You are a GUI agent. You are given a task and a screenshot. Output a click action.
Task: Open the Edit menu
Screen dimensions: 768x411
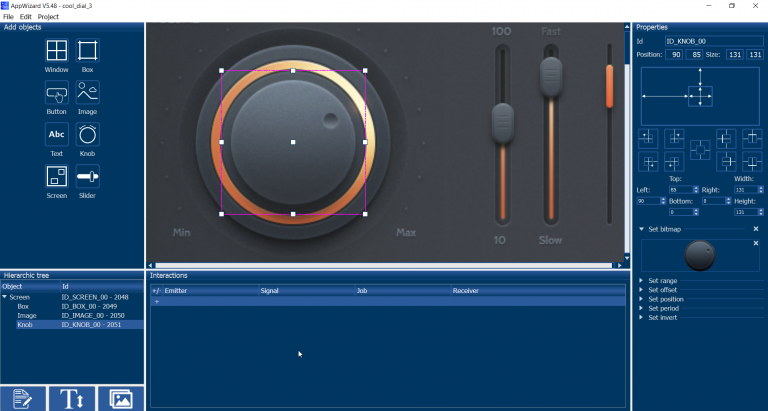(x=25, y=17)
